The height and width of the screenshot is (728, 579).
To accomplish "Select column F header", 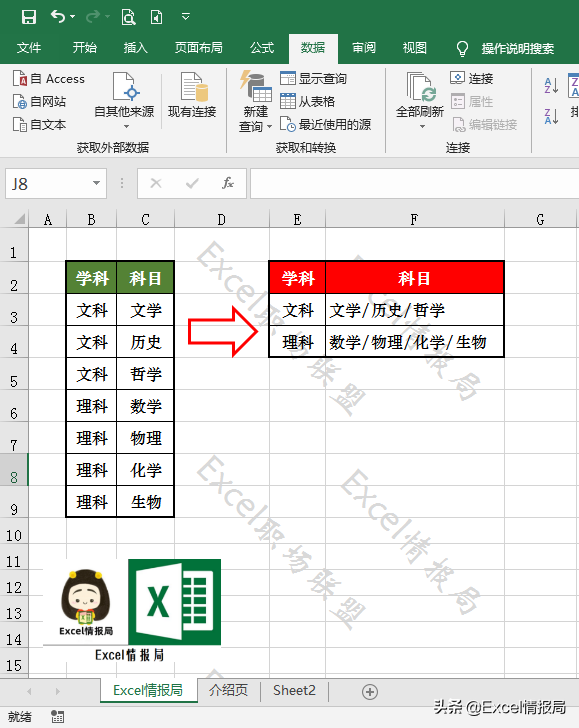I will (414, 219).
